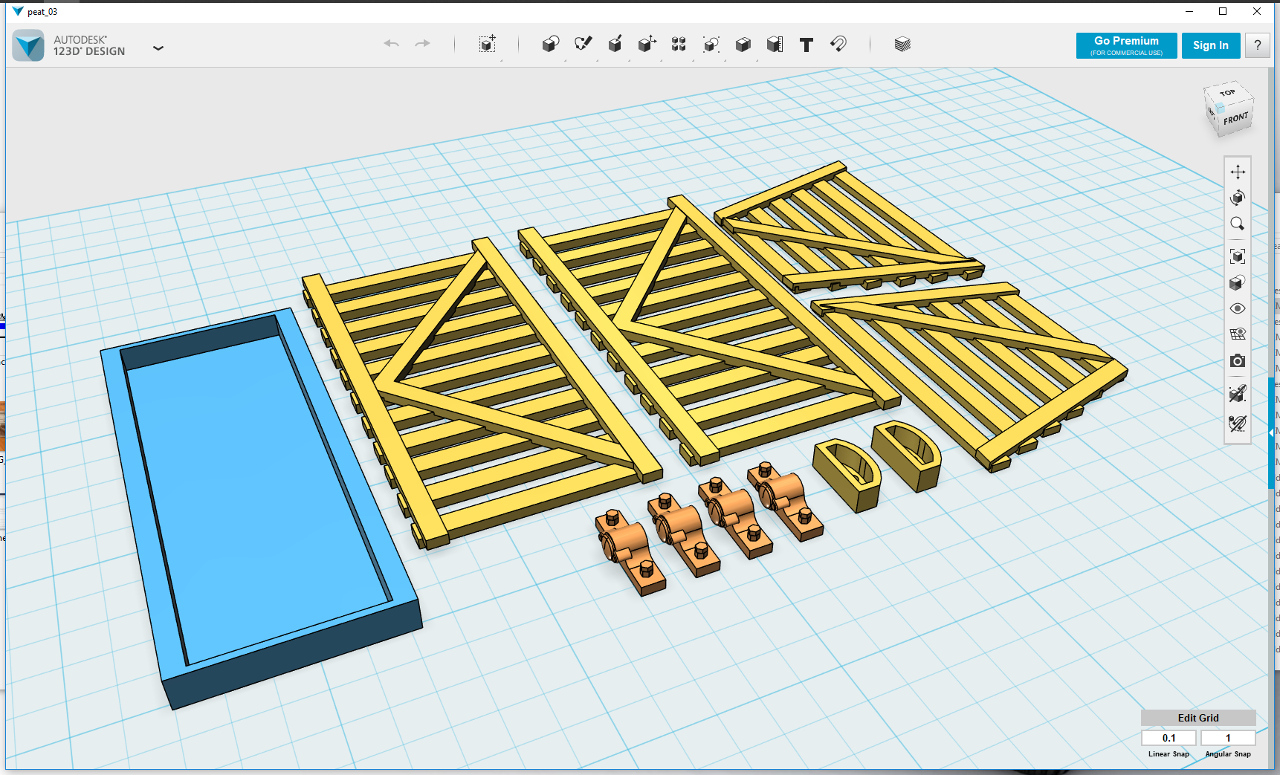The image size is (1280, 775).
Task: Expand the side panel arrow on right edge
Action: [x=1272, y=432]
